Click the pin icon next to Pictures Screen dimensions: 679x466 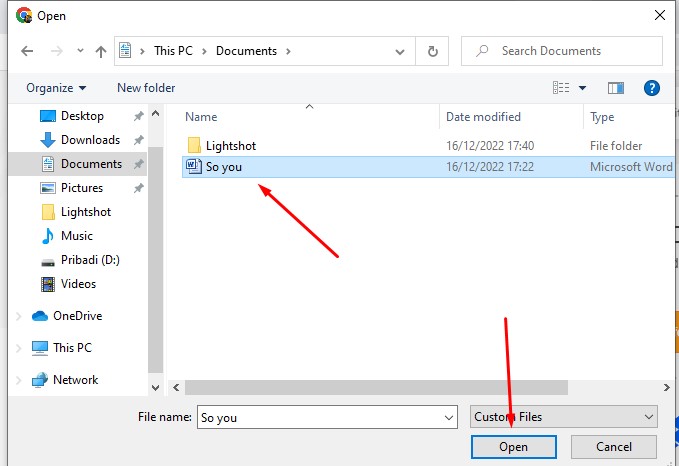[139, 188]
